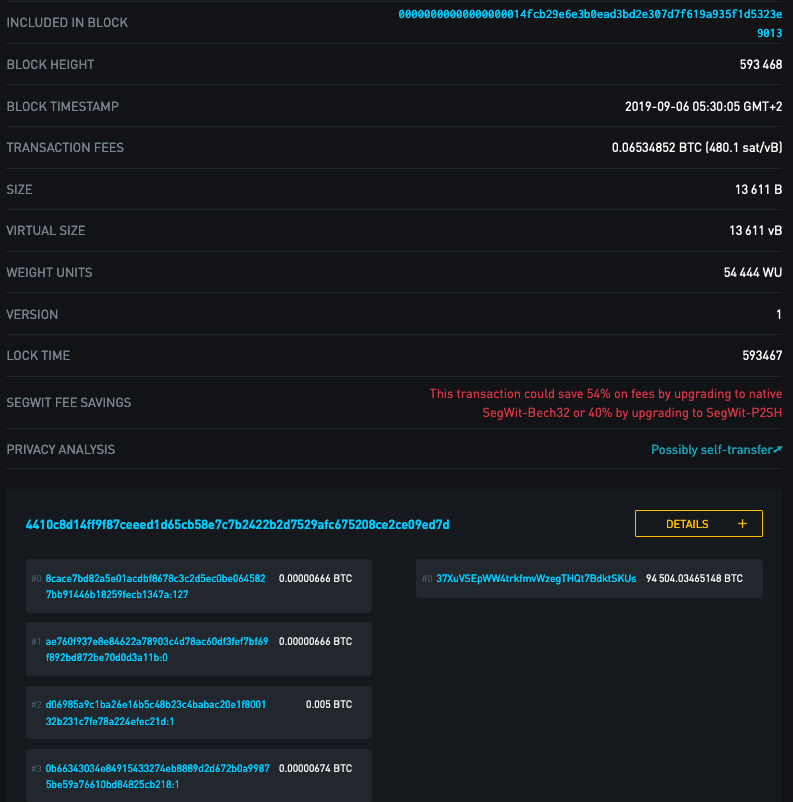
Task: Click the weight units value 54 444 WU
Action: 753,273
